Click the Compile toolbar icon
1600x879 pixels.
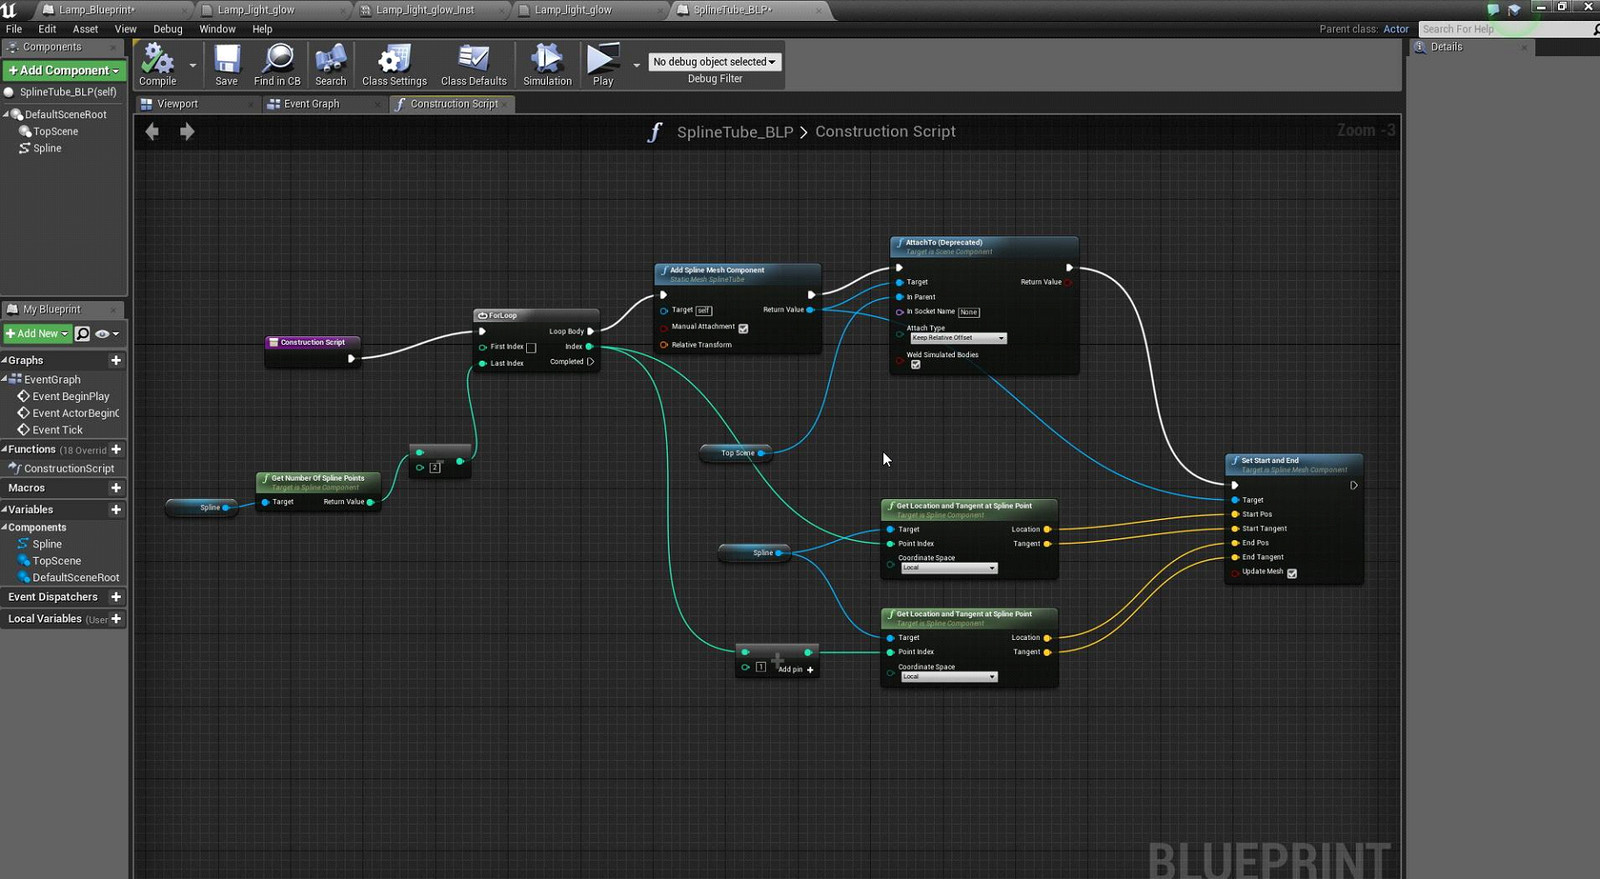tap(157, 65)
